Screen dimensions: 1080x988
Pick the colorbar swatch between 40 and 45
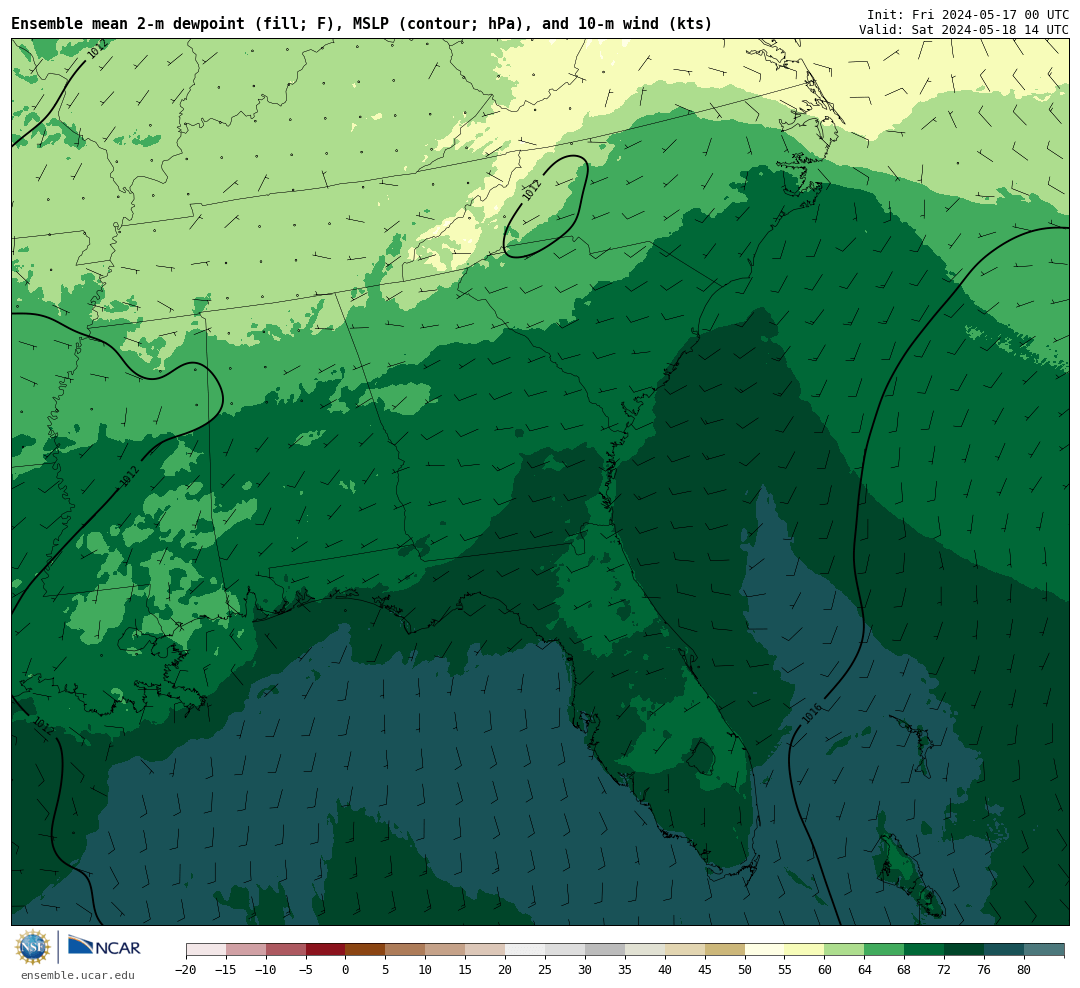coord(685,950)
